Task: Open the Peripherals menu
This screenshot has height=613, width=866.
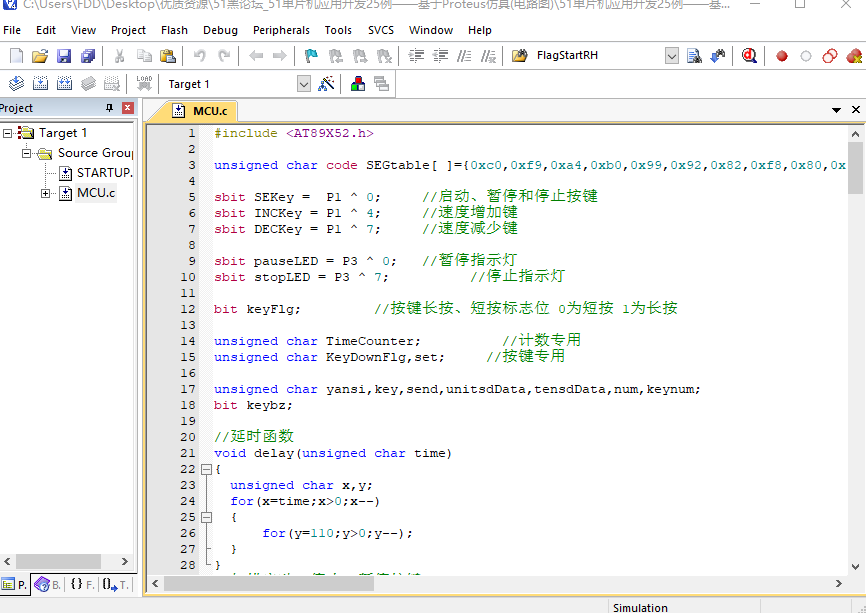Action: [x=281, y=30]
